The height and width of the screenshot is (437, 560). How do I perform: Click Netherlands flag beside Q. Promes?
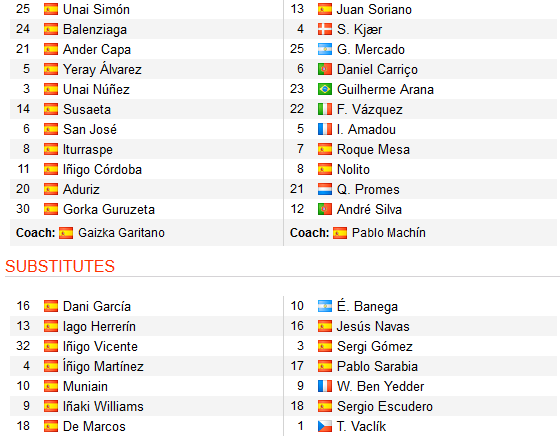coord(325,189)
